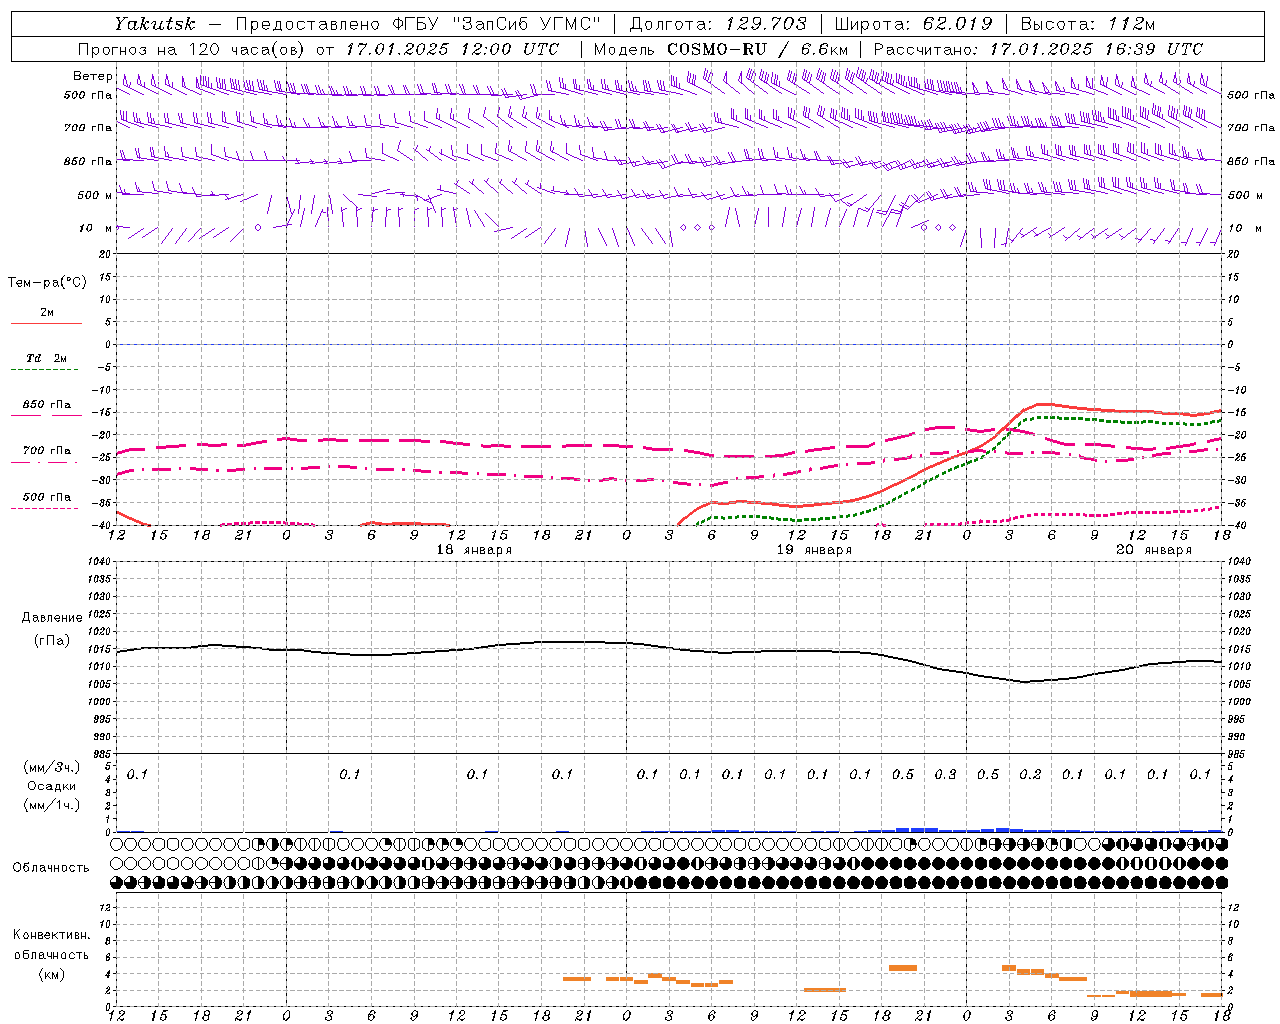This screenshot has width=1280, height=1024.
Task: Click the '(мм/3ч.)' precipitation unit label
Action: coord(52,767)
